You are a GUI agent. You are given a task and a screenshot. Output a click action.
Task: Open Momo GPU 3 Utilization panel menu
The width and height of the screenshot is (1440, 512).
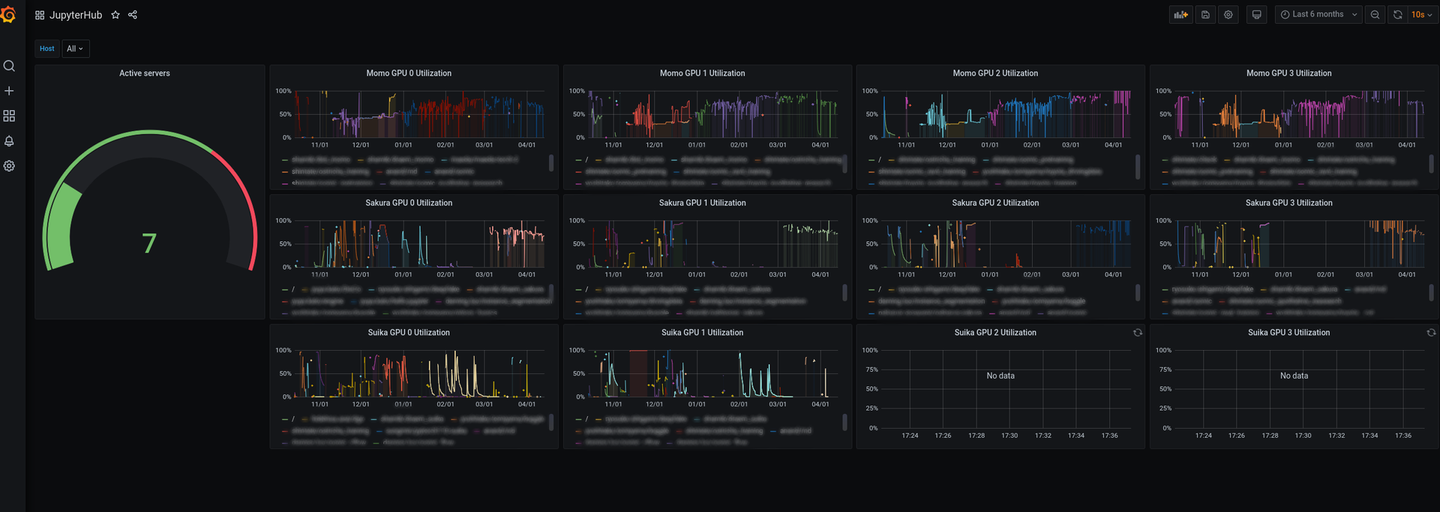coord(1288,73)
